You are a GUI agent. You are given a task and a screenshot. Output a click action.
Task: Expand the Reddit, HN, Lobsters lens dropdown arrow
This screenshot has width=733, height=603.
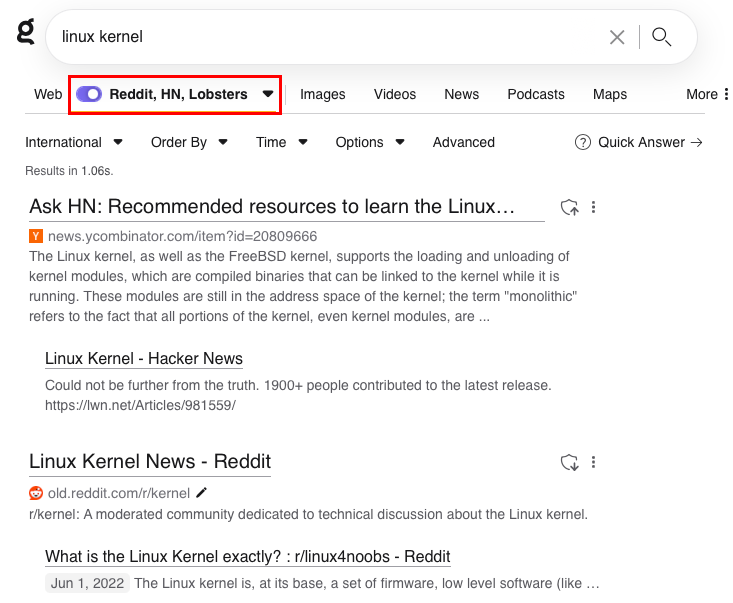268,94
